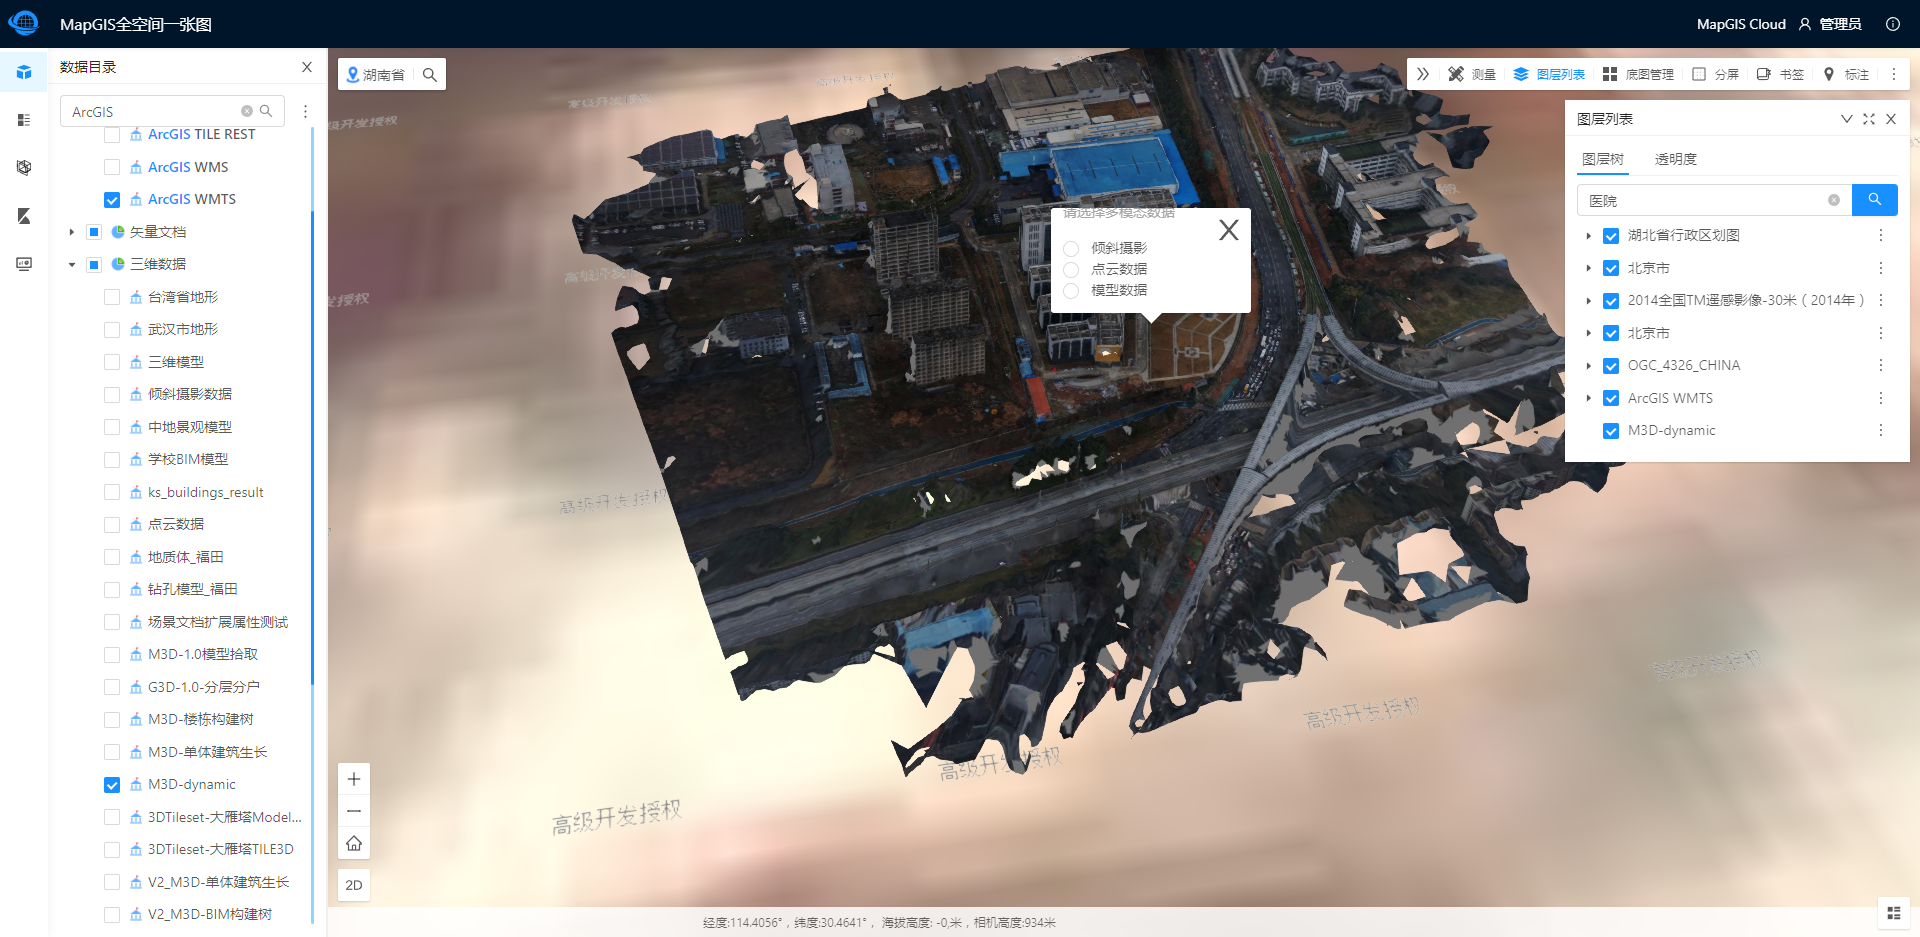This screenshot has width=1920, height=937.
Task: Switch the map to 2D mode
Action: 354,885
